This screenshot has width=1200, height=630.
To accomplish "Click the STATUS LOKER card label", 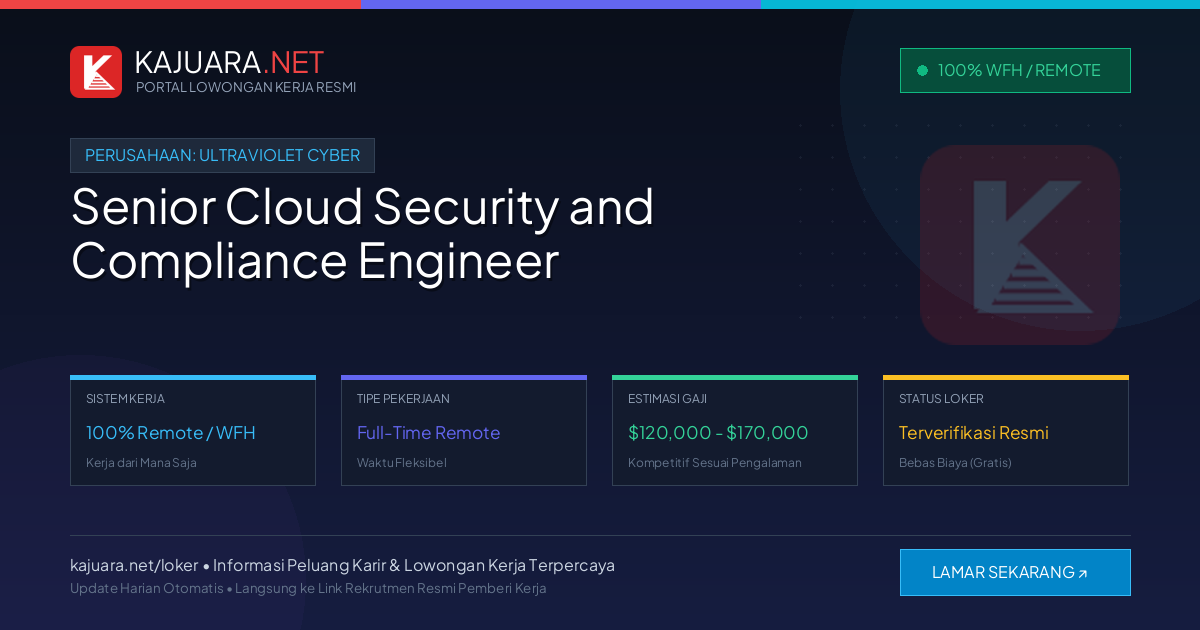I will pyautogui.click(x=941, y=398).
